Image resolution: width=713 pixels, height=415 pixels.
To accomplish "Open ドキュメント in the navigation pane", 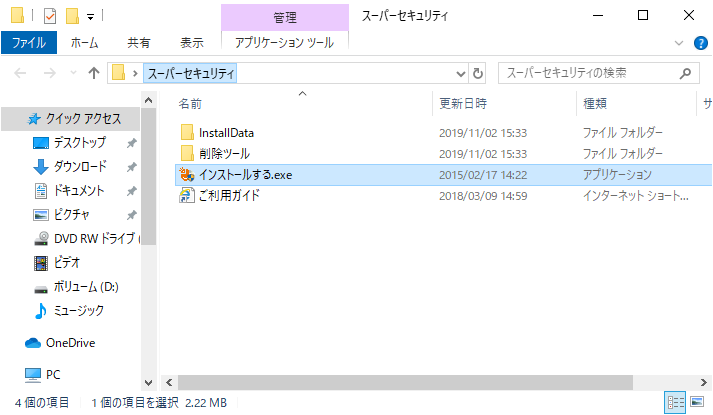I will pos(79,190).
